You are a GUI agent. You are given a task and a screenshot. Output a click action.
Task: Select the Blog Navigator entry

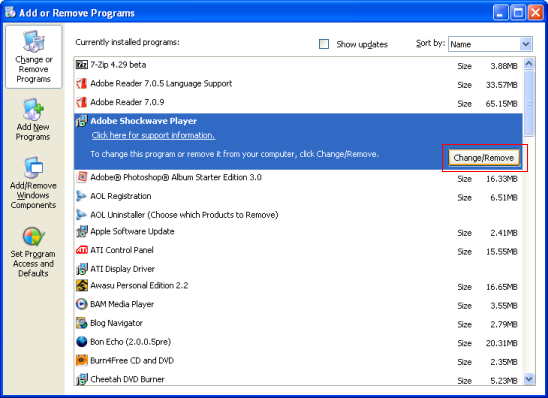pos(298,323)
